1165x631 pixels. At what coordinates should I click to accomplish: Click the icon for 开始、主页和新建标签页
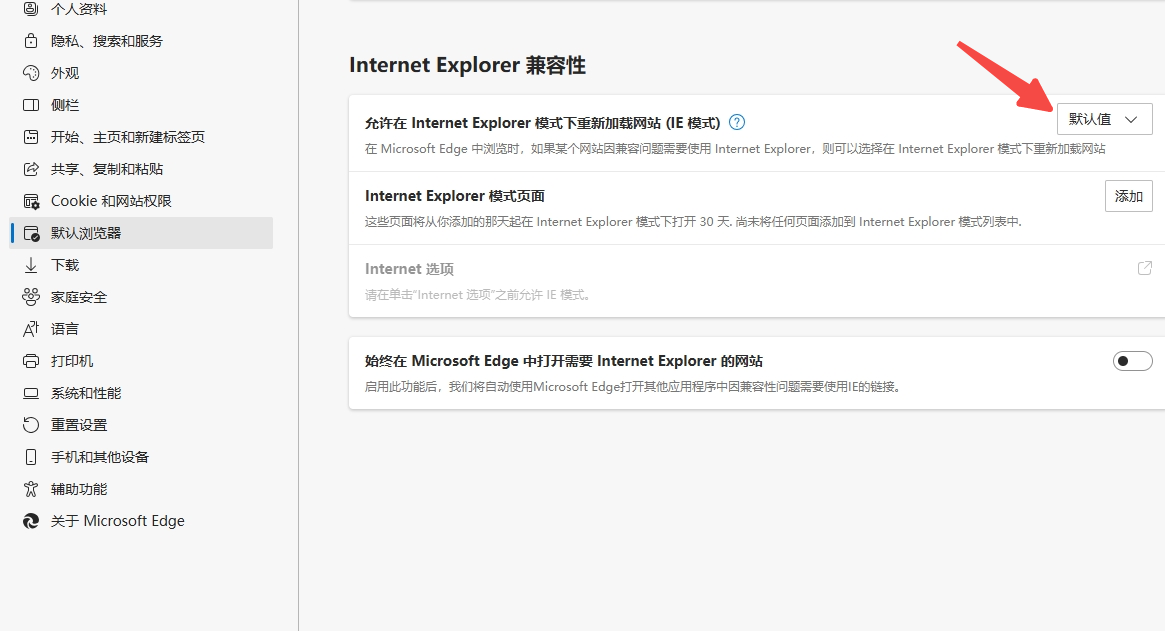pos(30,137)
